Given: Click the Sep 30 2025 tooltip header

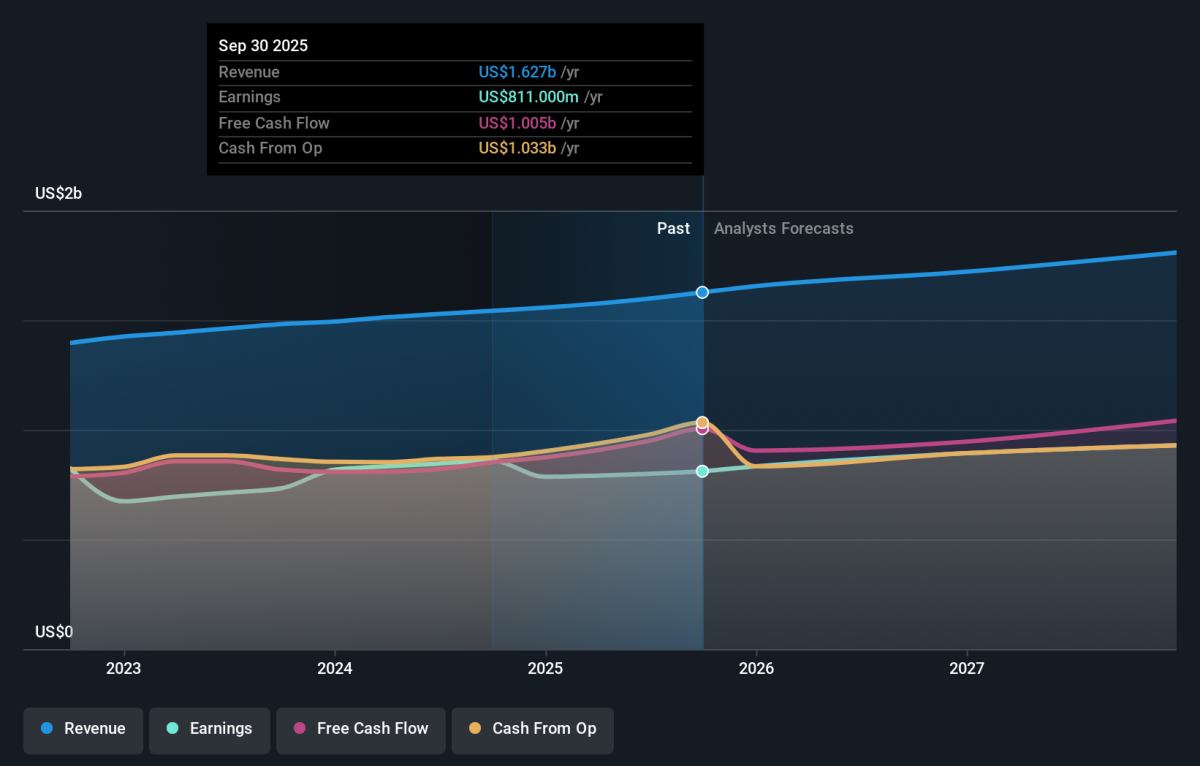Looking at the screenshot, I should pos(263,46).
